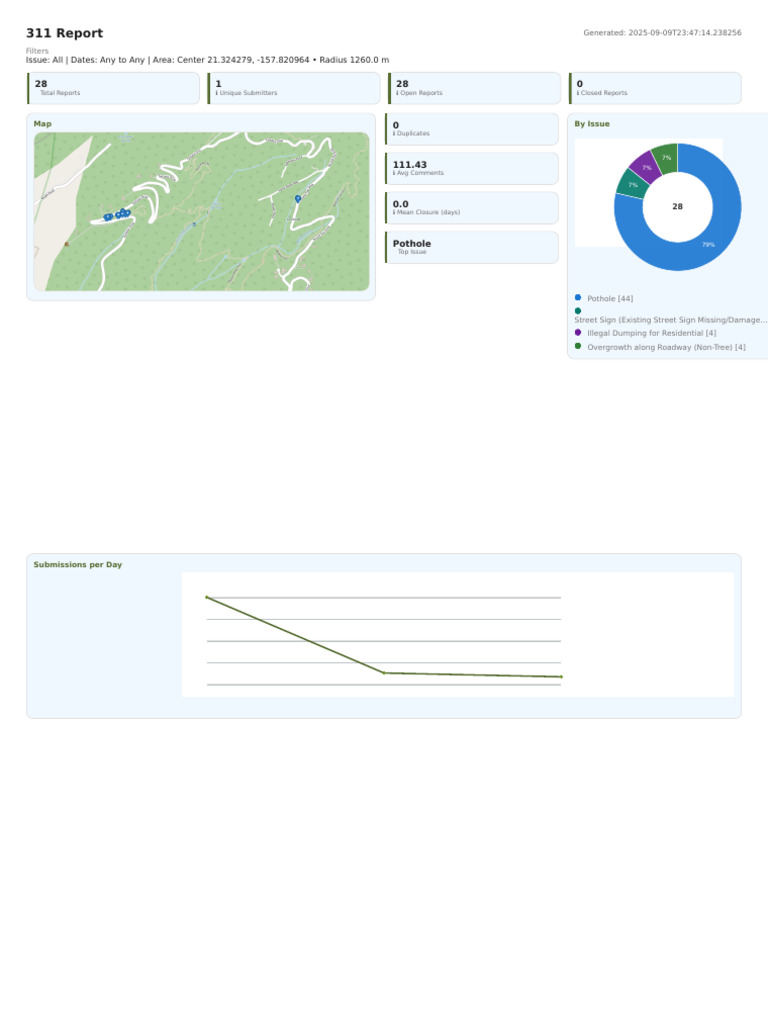The width and height of the screenshot is (768, 1024).
Task: Click the 28 in the donut center
Action: 677,206
